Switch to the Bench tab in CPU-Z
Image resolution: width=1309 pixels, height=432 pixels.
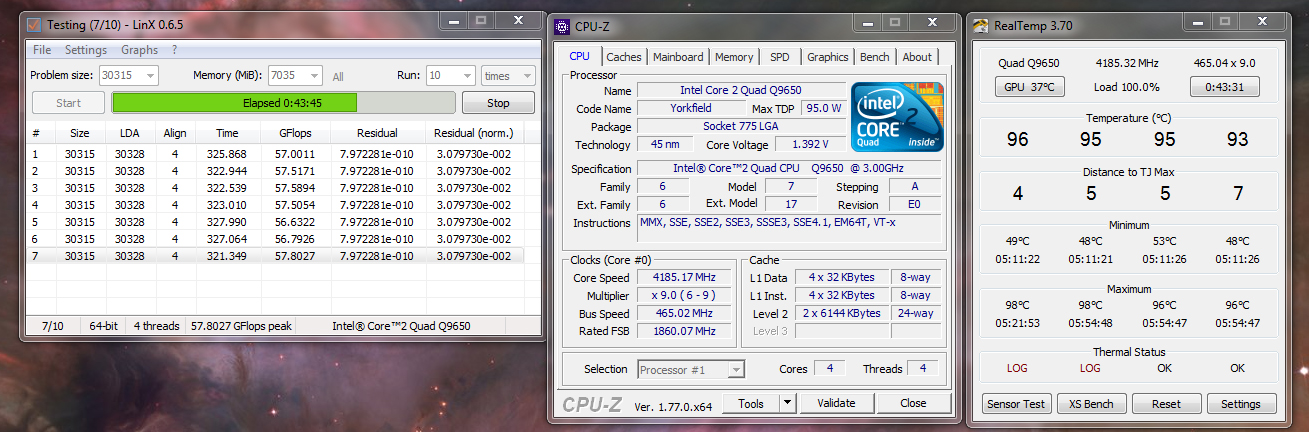(x=875, y=58)
